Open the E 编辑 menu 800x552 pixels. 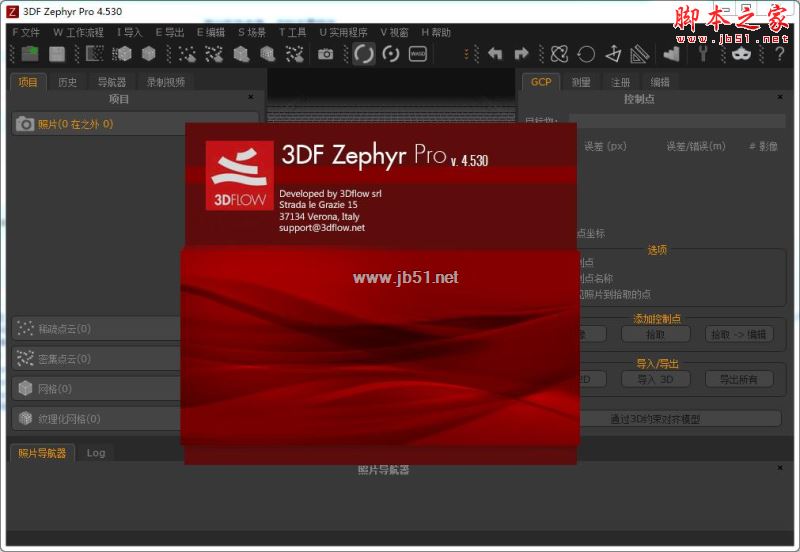tap(211, 32)
